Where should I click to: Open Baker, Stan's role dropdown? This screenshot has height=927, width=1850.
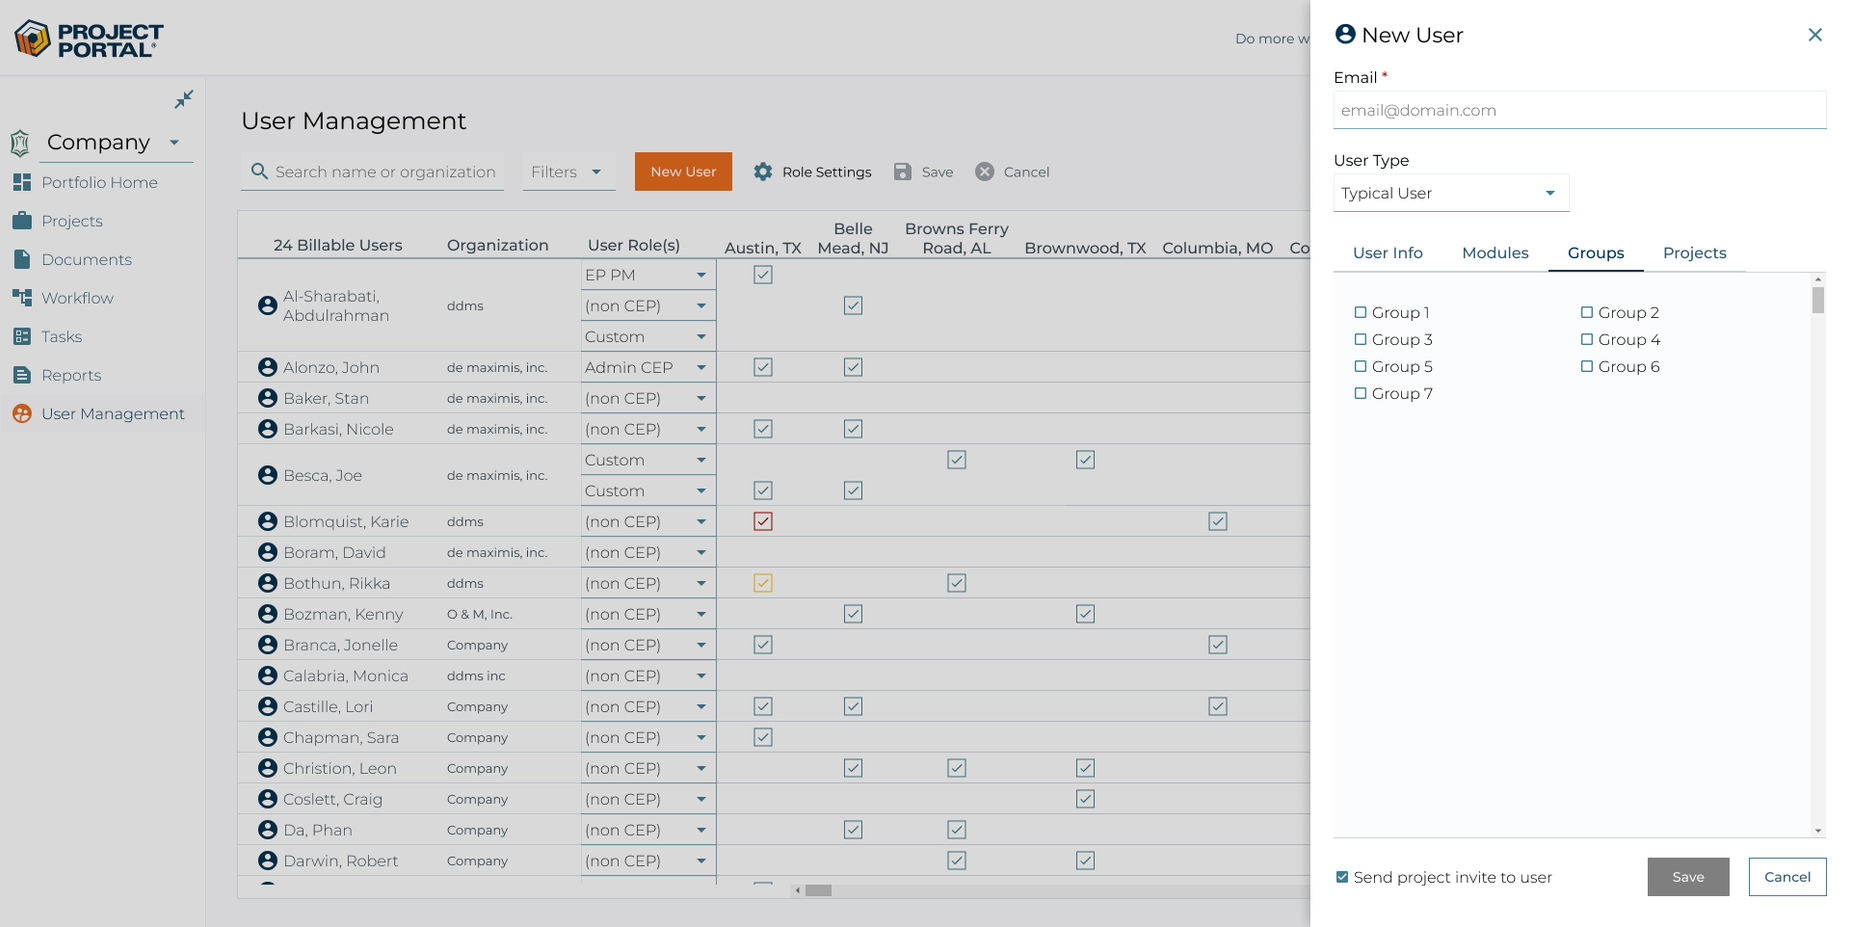(x=647, y=398)
